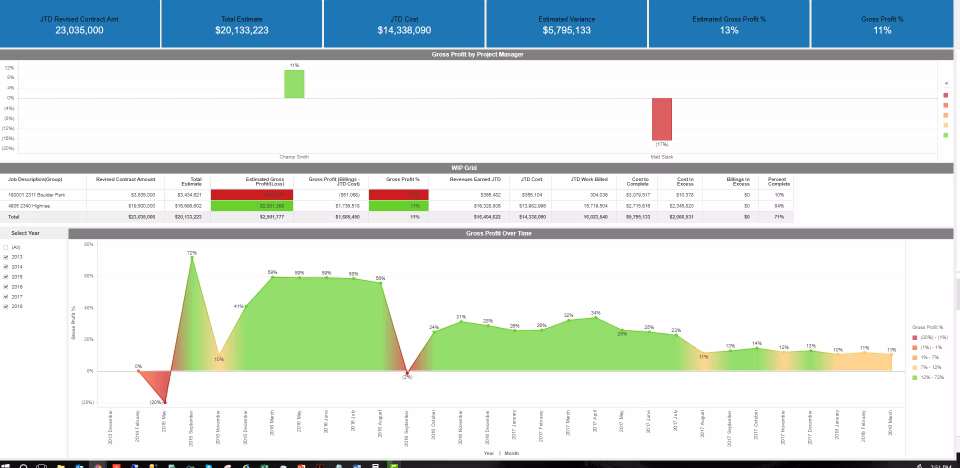Uncheck the 2016 year filter
The image size is (960, 468).
click(x=6, y=287)
